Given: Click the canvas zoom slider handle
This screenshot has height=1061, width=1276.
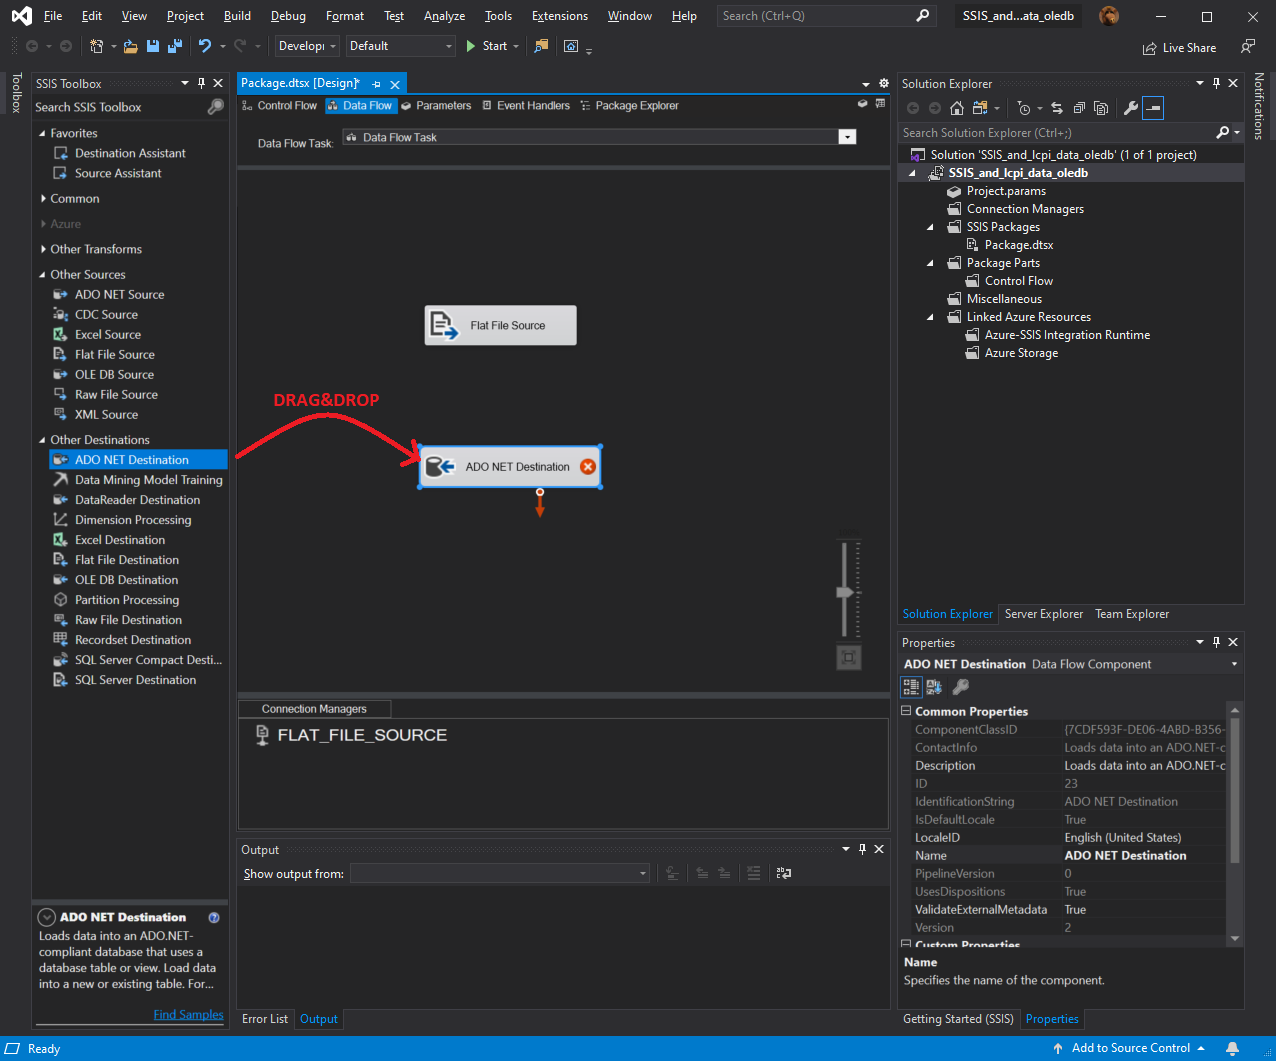Looking at the screenshot, I should (x=846, y=592).
